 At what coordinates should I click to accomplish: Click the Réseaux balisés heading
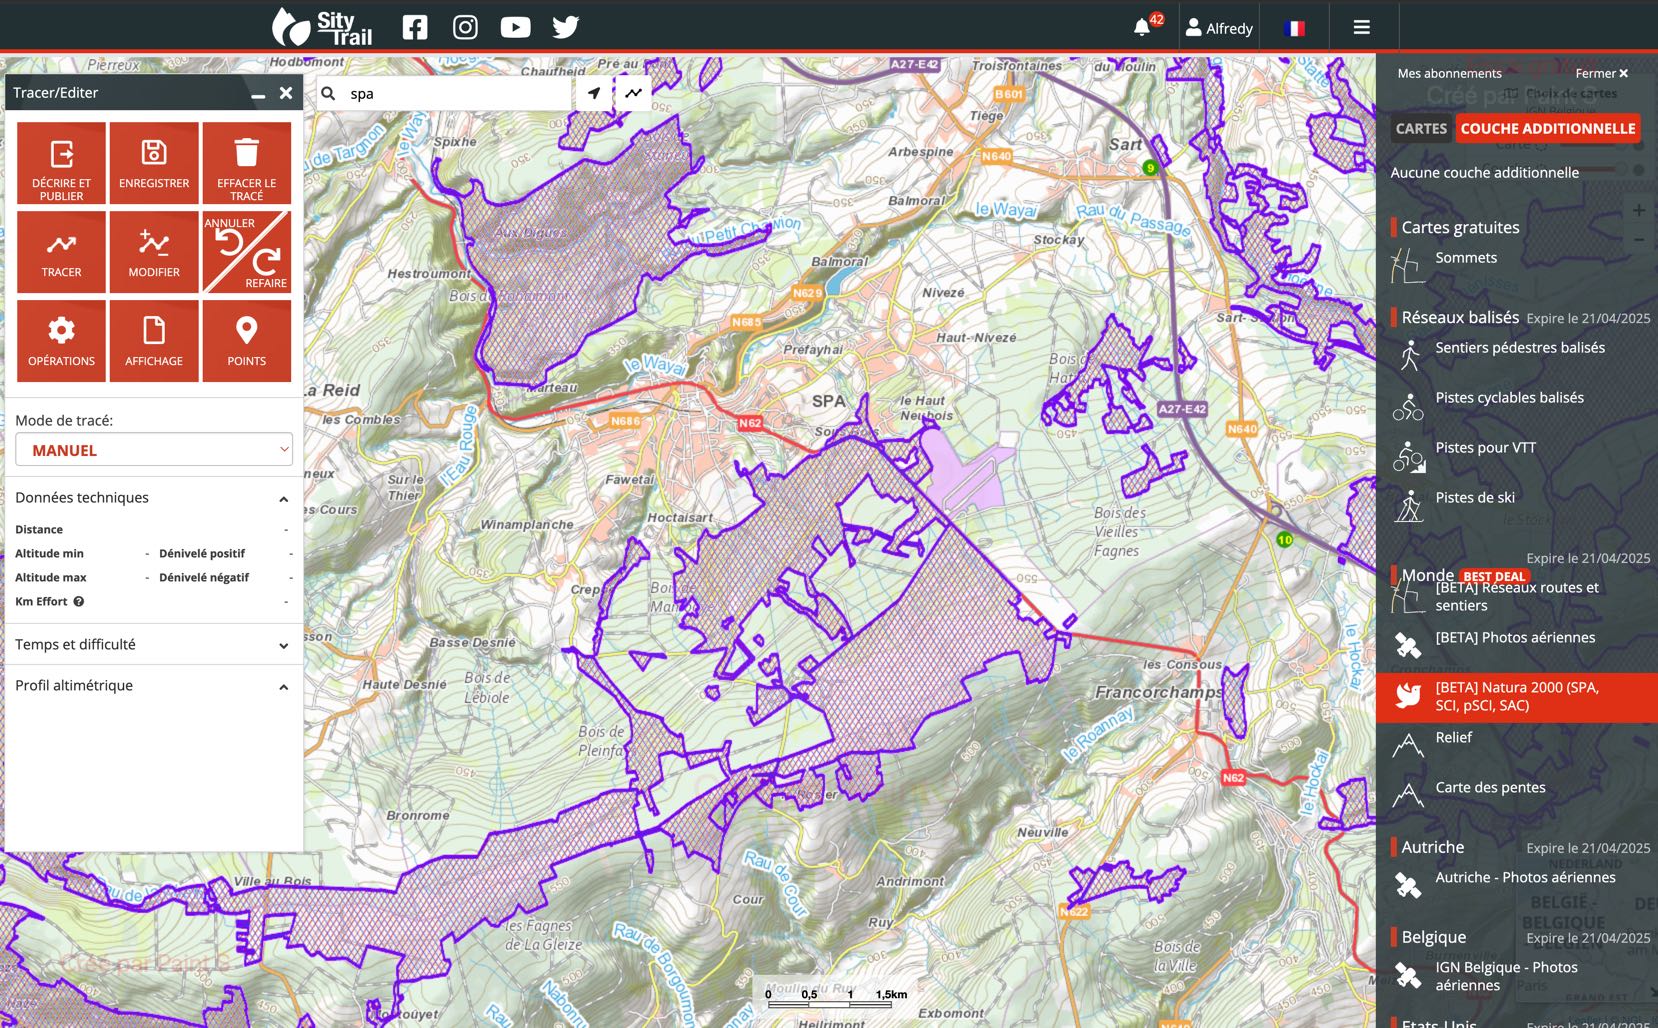[1460, 317]
